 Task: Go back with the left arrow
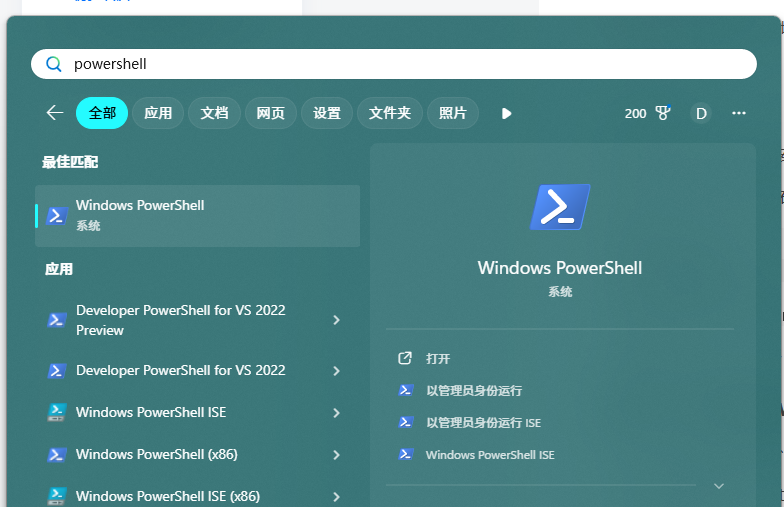(55, 113)
